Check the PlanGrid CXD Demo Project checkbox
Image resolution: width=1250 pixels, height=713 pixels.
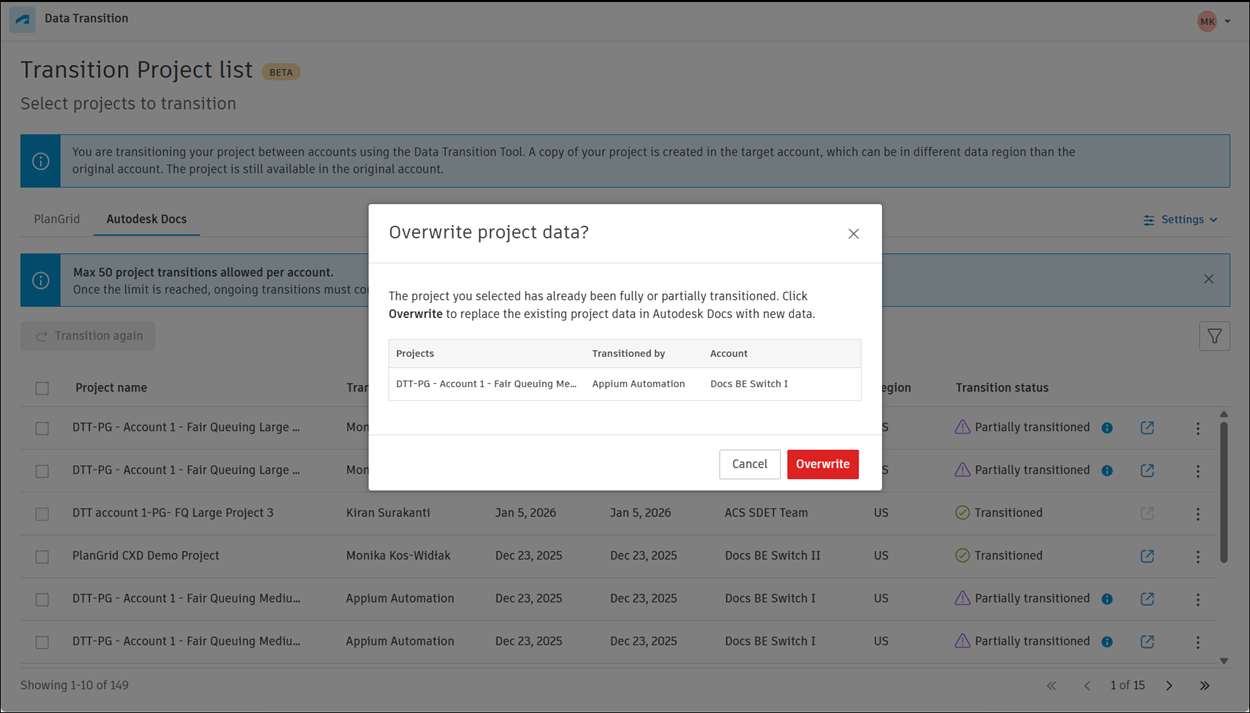[x=42, y=557]
